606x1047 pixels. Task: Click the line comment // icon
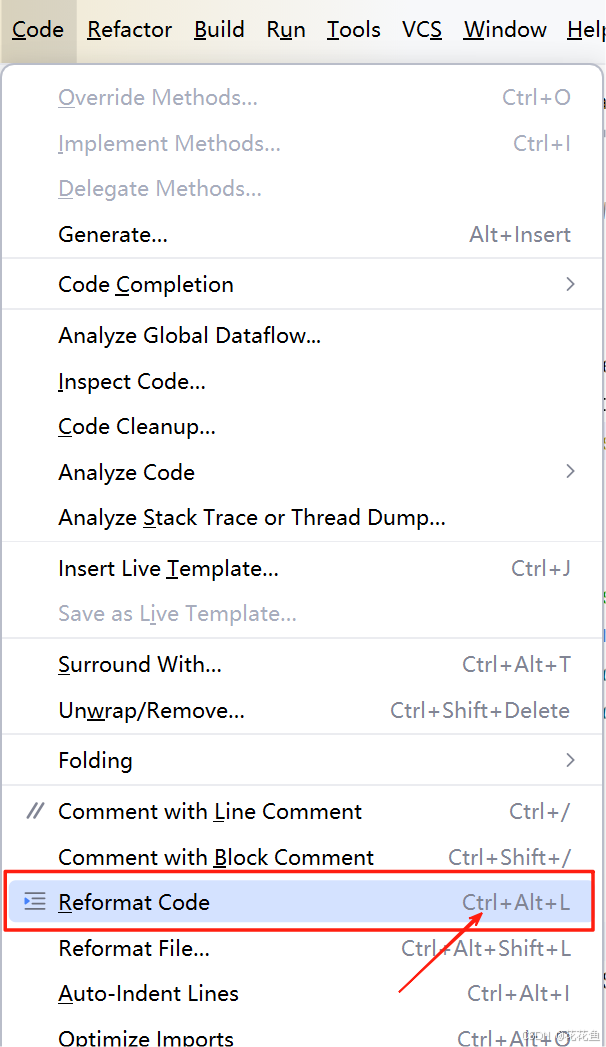[35, 811]
